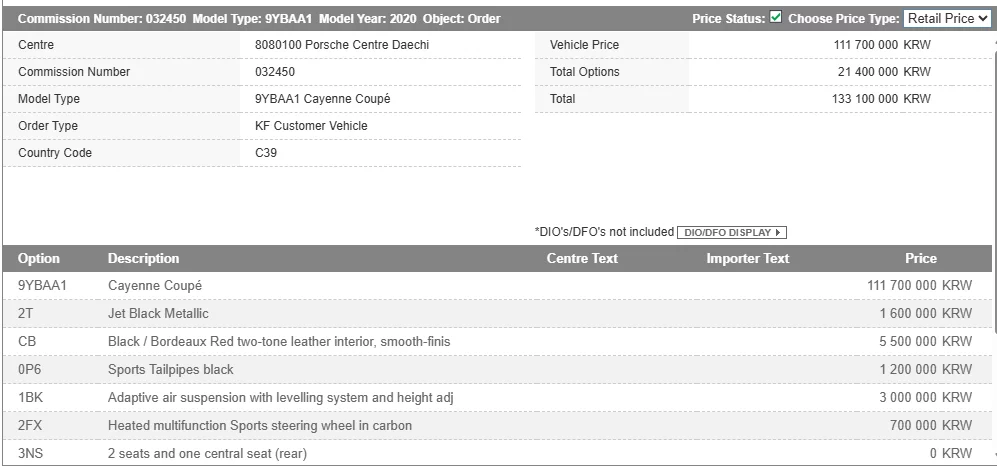Click the Option column header
The width and height of the screenshot is (997, 466).
coord(39,258)
